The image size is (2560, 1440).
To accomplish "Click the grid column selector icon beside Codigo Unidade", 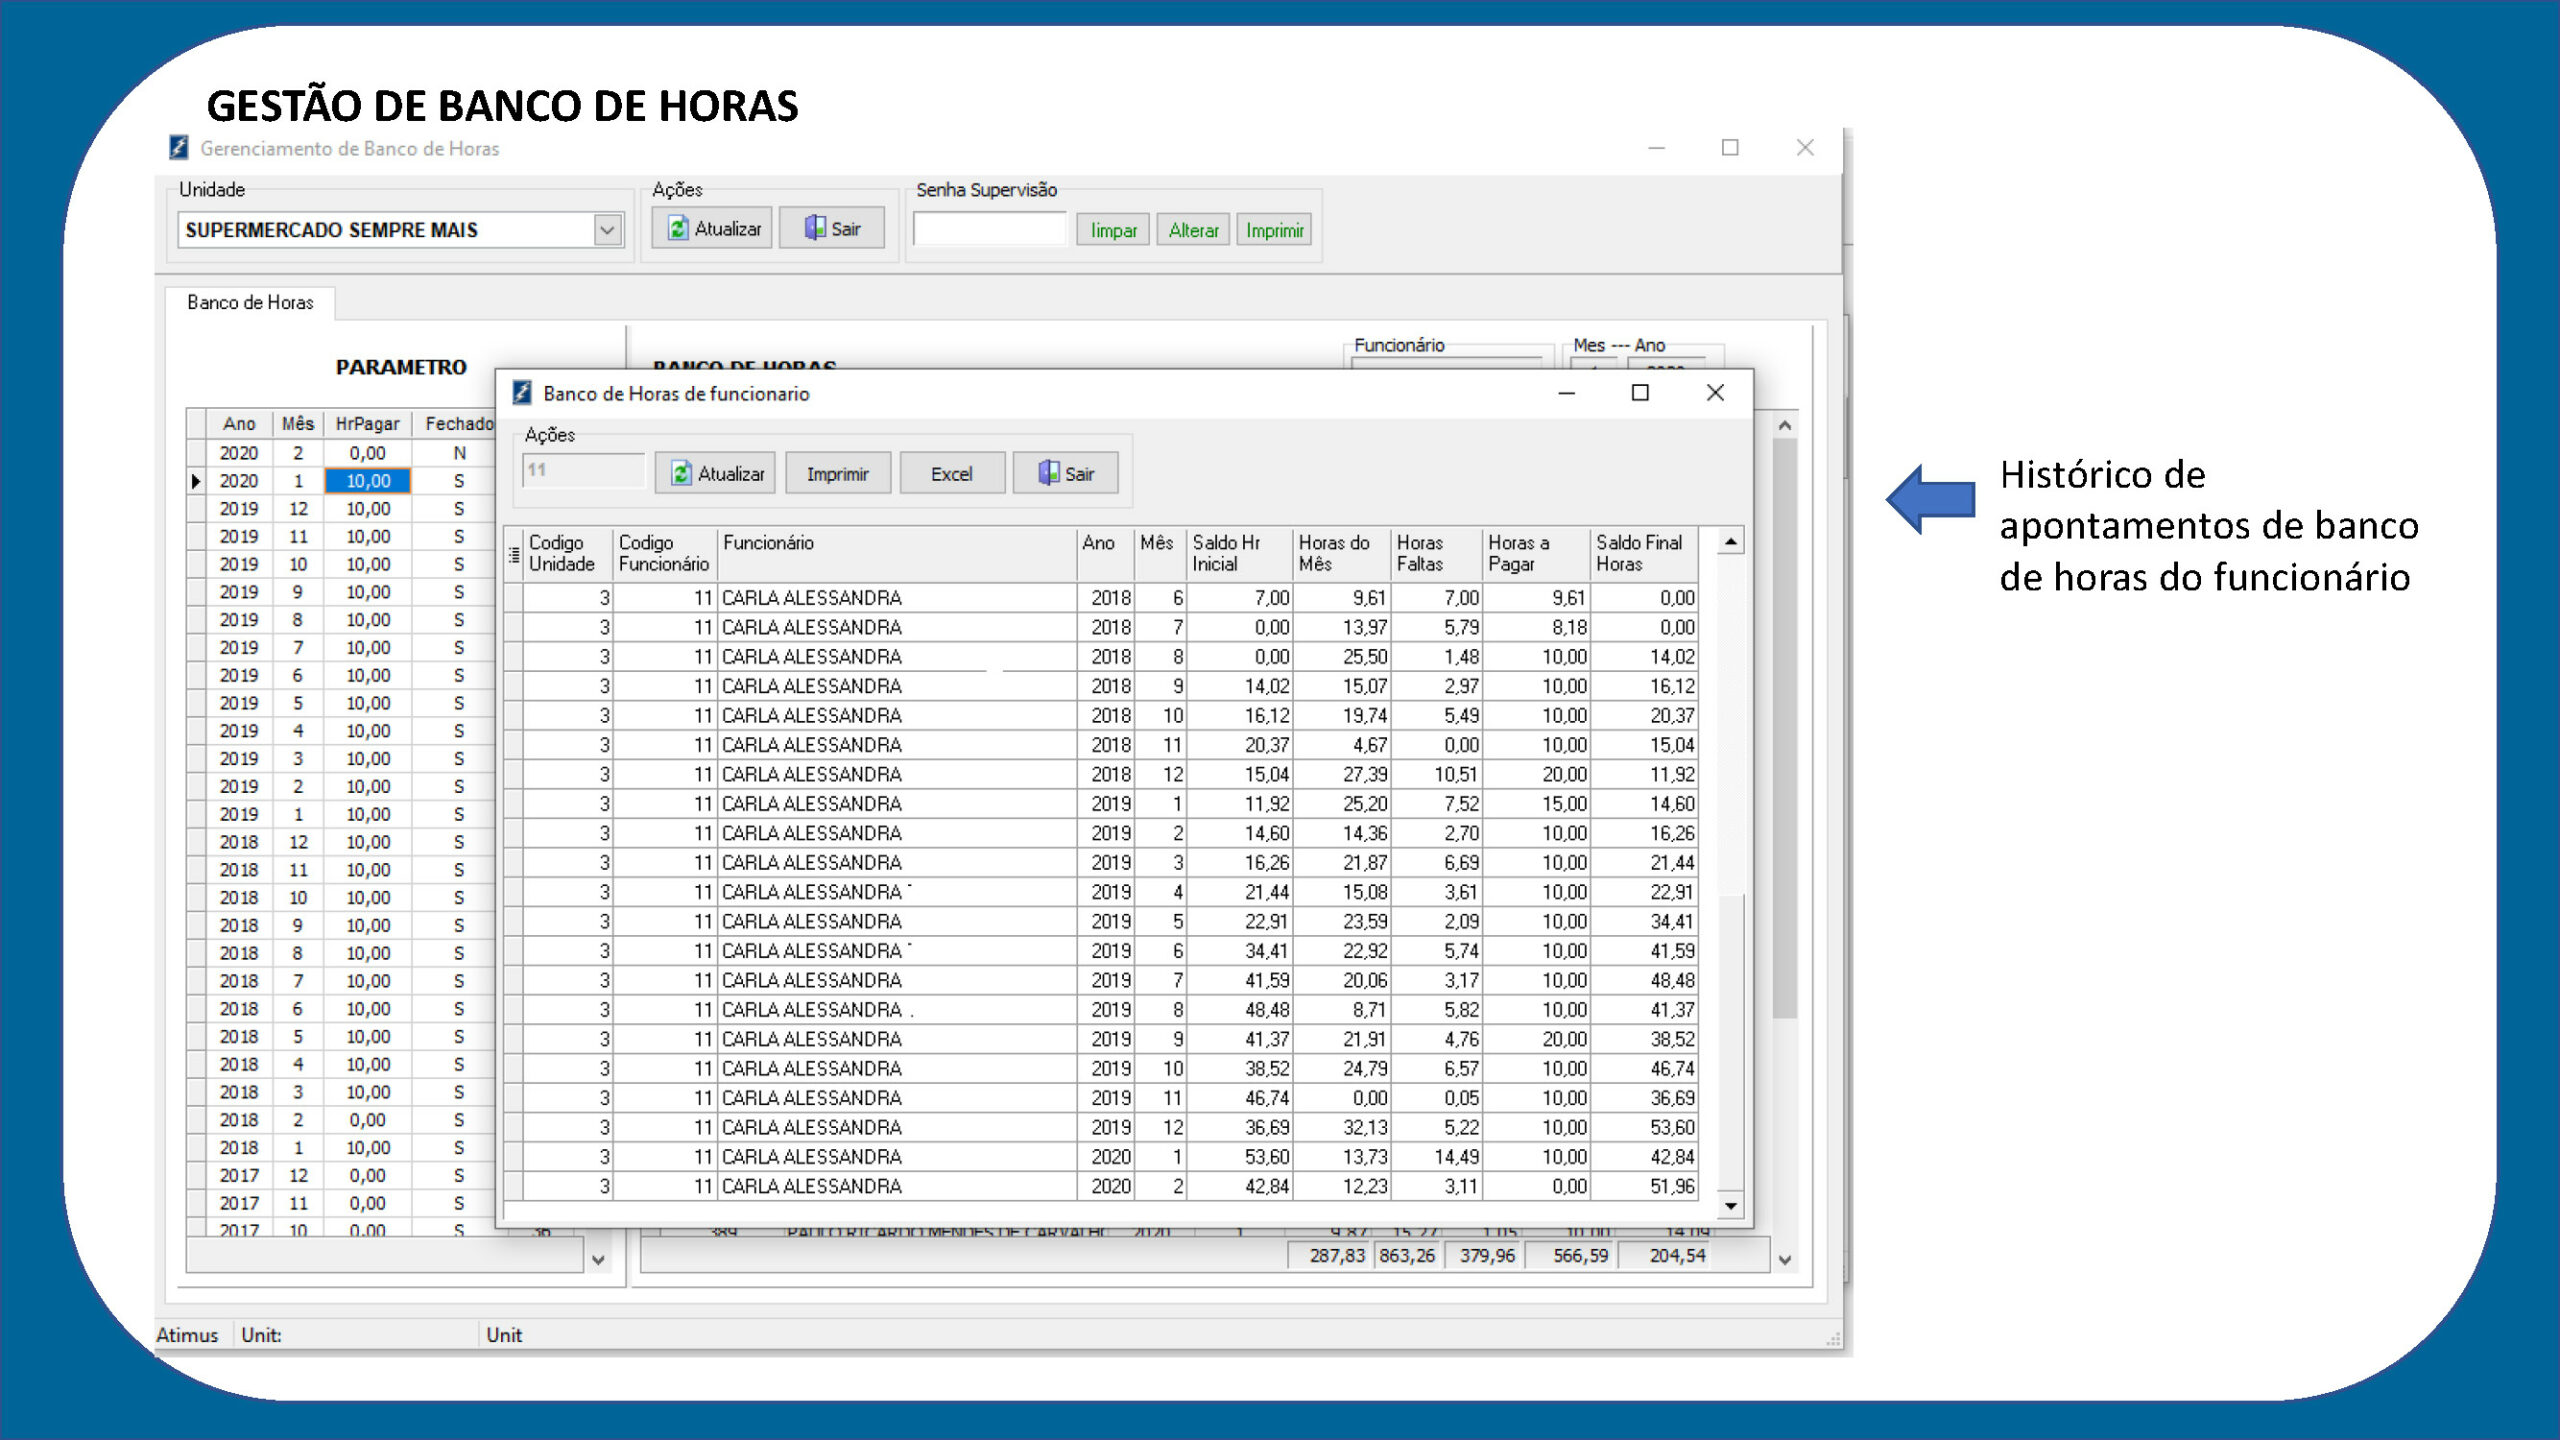I will tap(514, 554).
